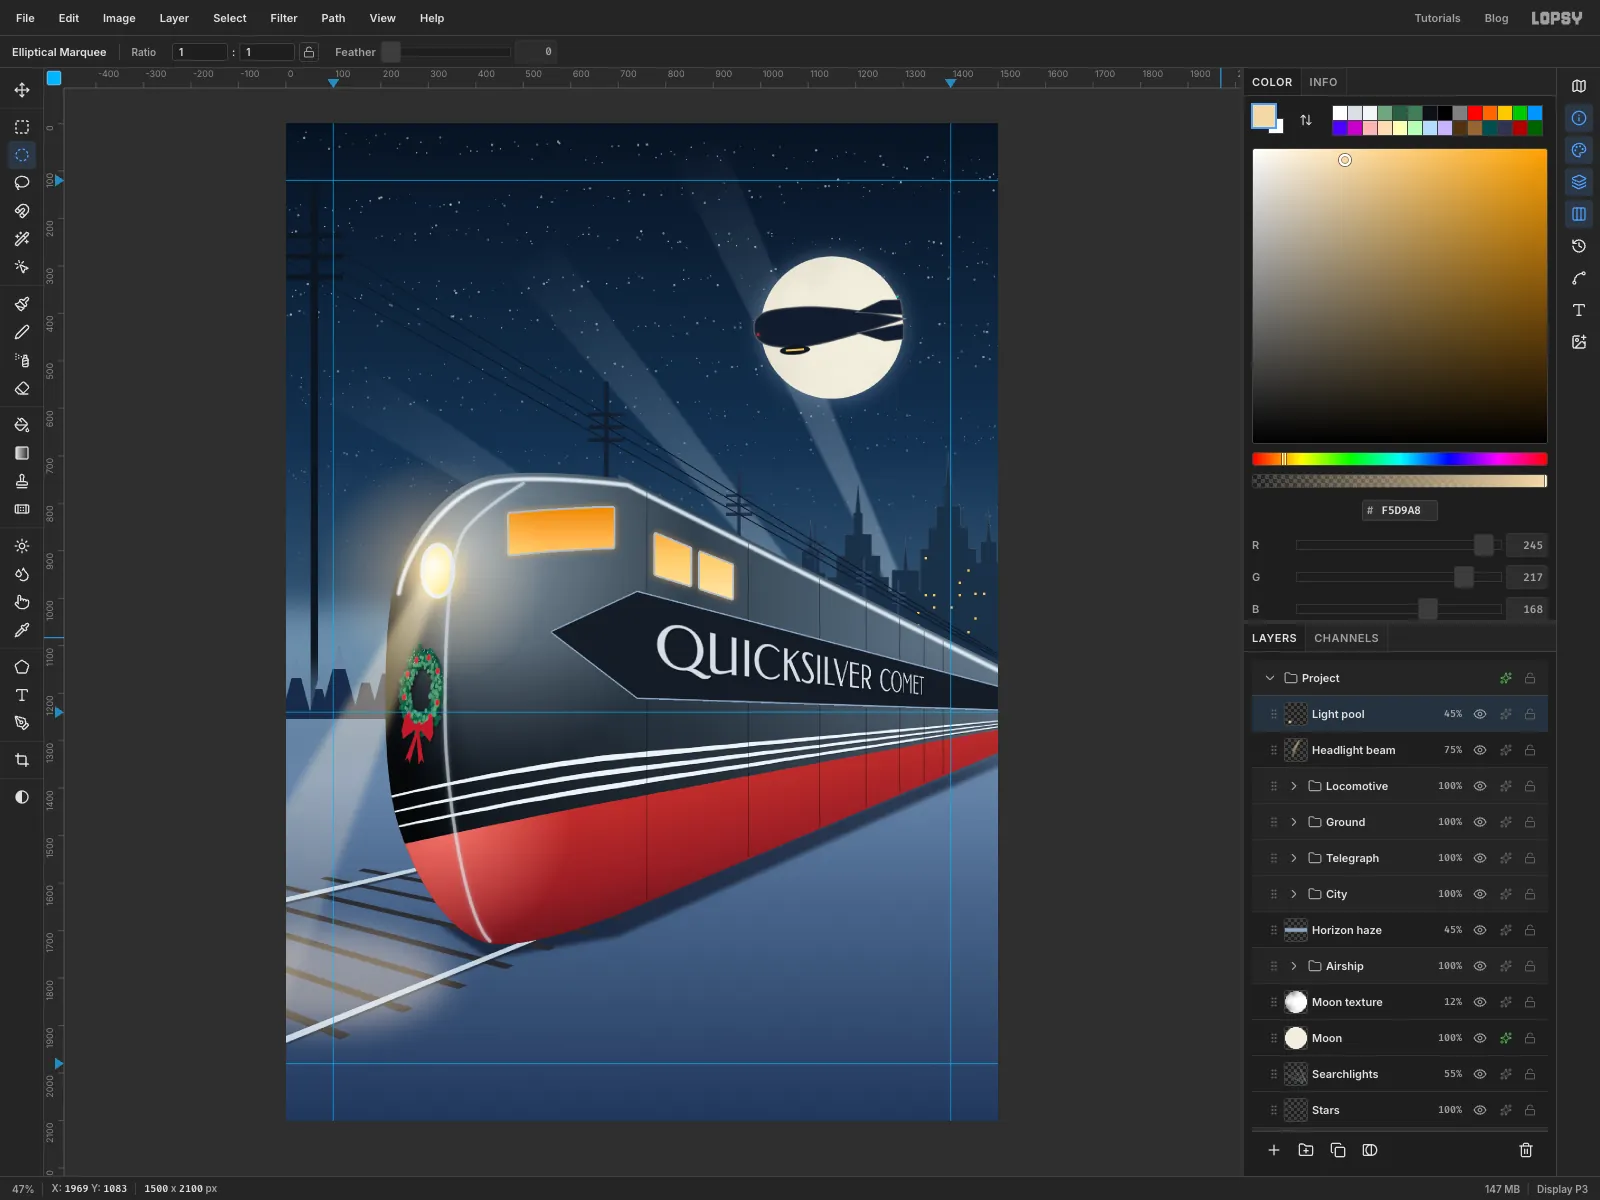This screenshot has width=1600, height=1200.
Task: Select the Eraser tool
Action: point(22,388)
